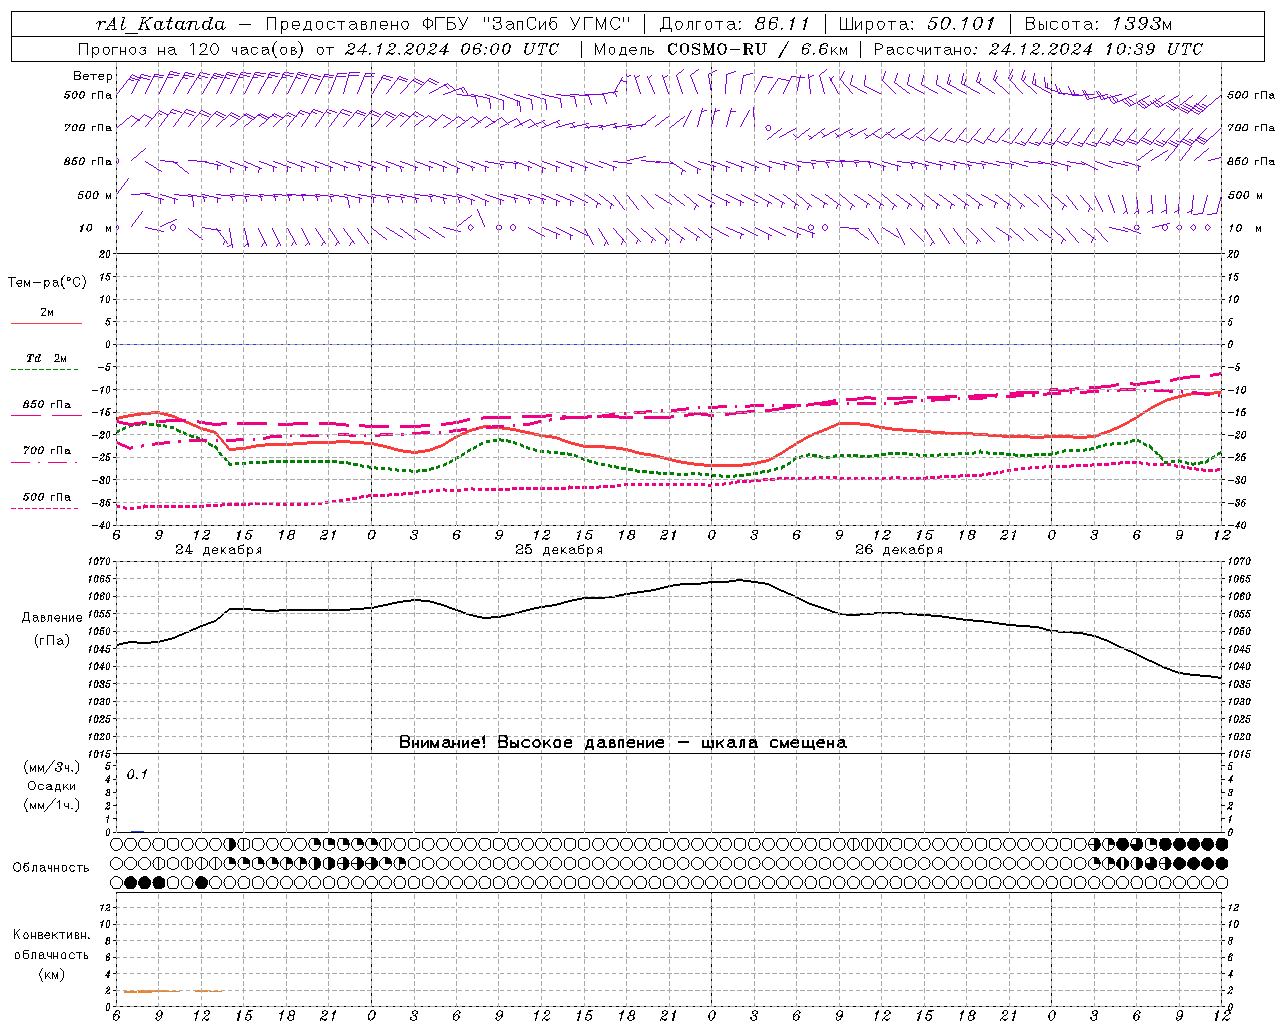Click the Давление pressure panel title
The width and height of the screenshot is (1280, 1024).
pos(52,618)
